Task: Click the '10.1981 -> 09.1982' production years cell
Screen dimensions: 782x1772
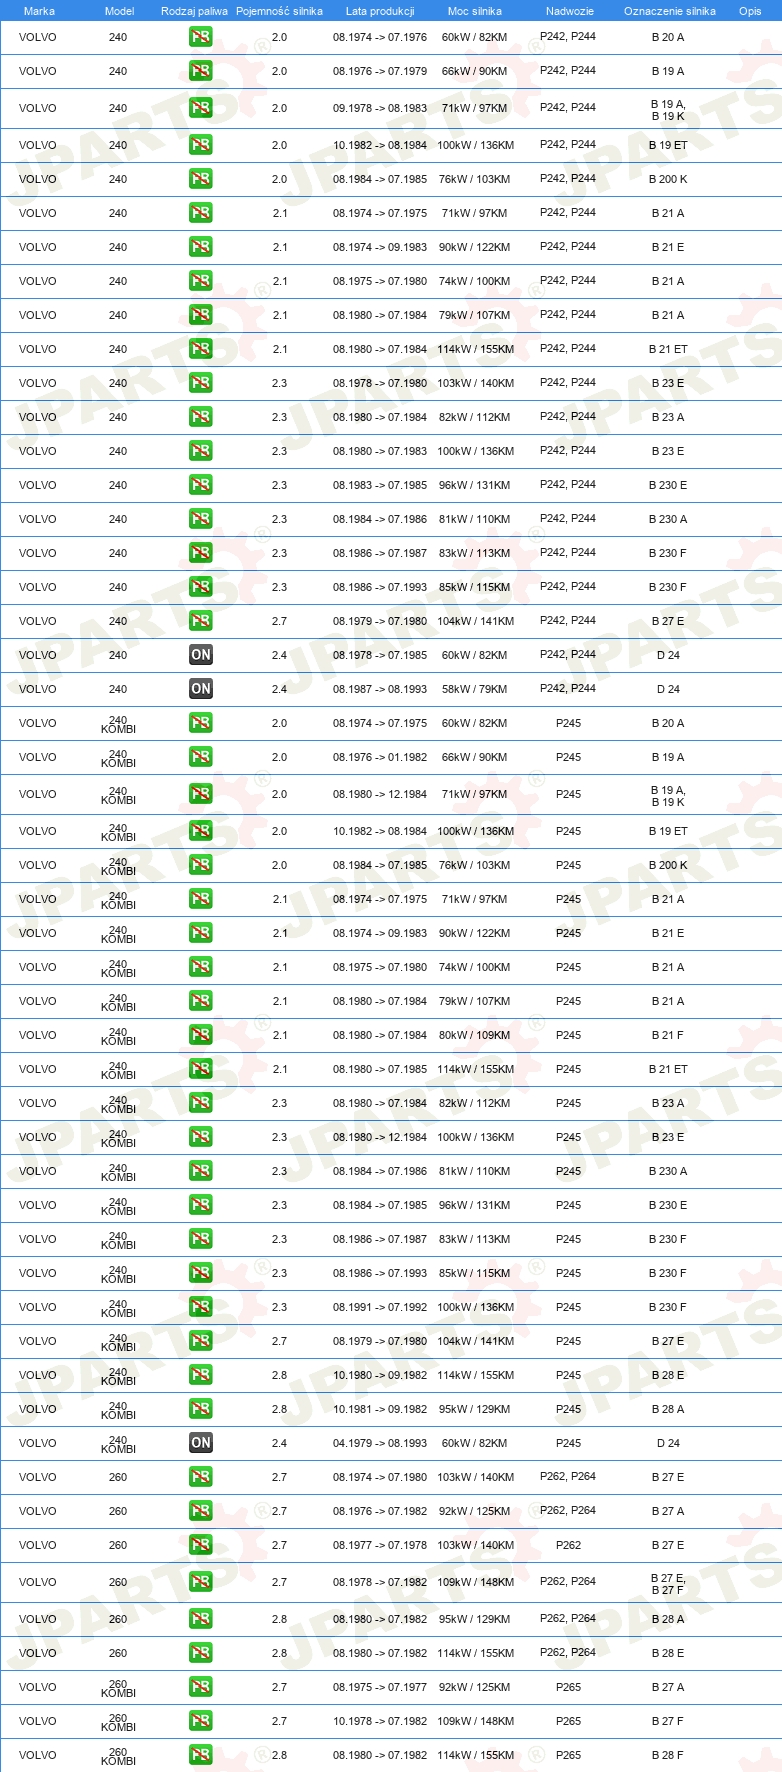Action: 380,1409
